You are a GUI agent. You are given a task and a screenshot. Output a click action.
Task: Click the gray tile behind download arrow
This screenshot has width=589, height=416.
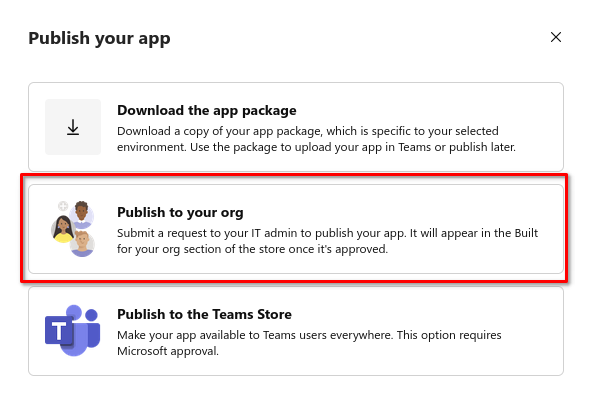73,127
